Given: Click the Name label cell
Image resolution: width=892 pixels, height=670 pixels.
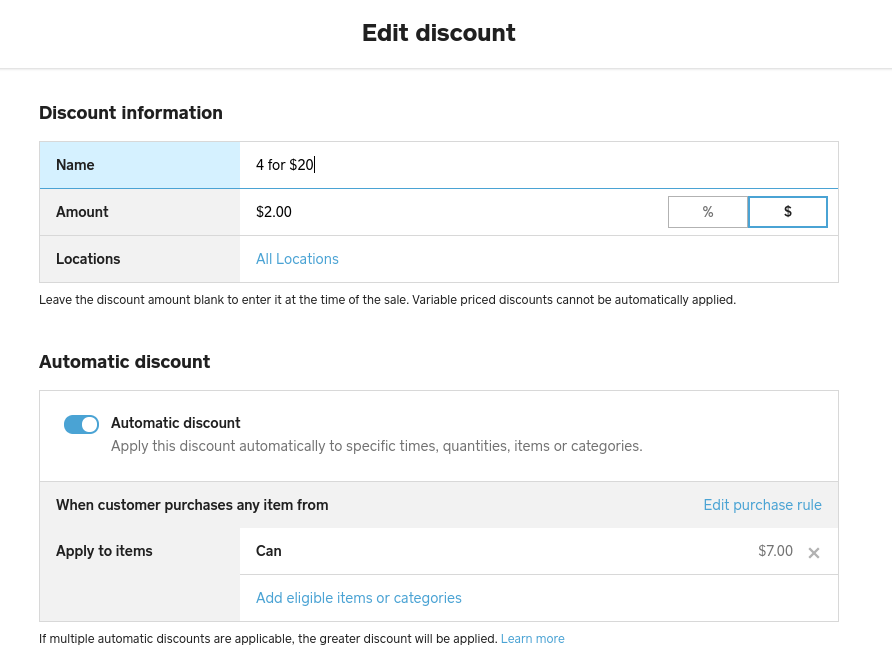Looking at the screenshot, I should [75, 165].
